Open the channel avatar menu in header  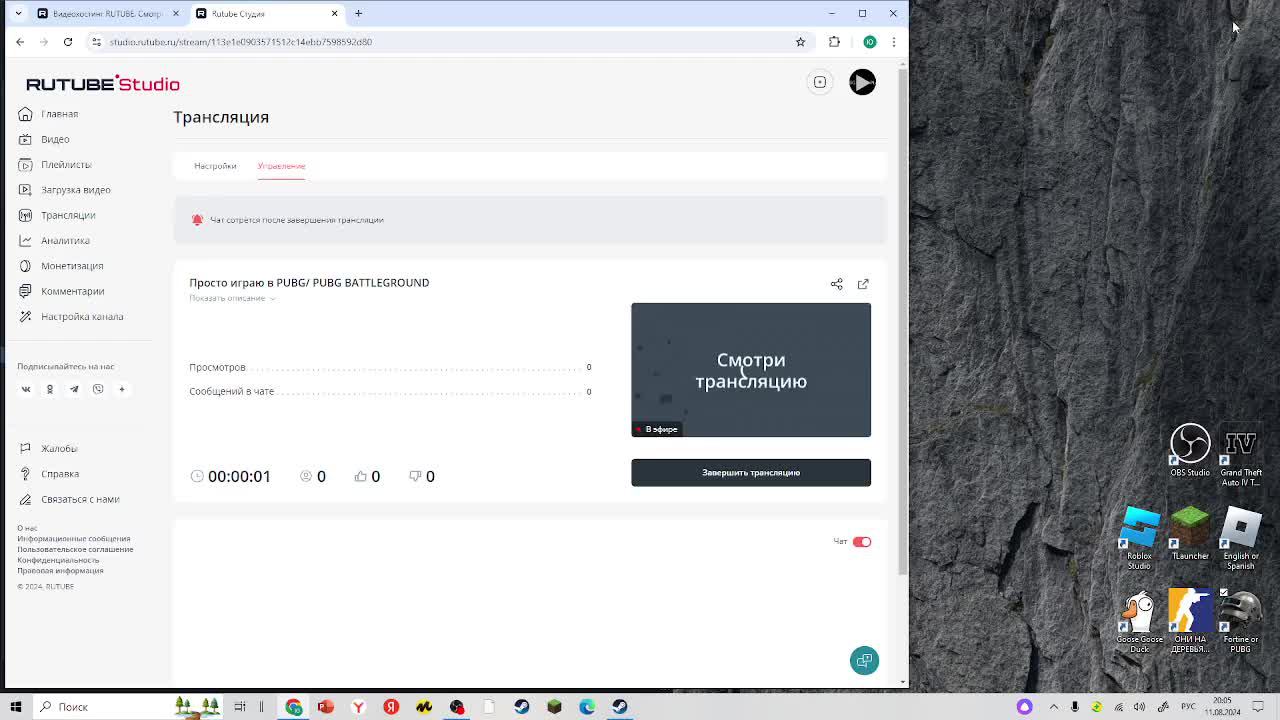863,82
